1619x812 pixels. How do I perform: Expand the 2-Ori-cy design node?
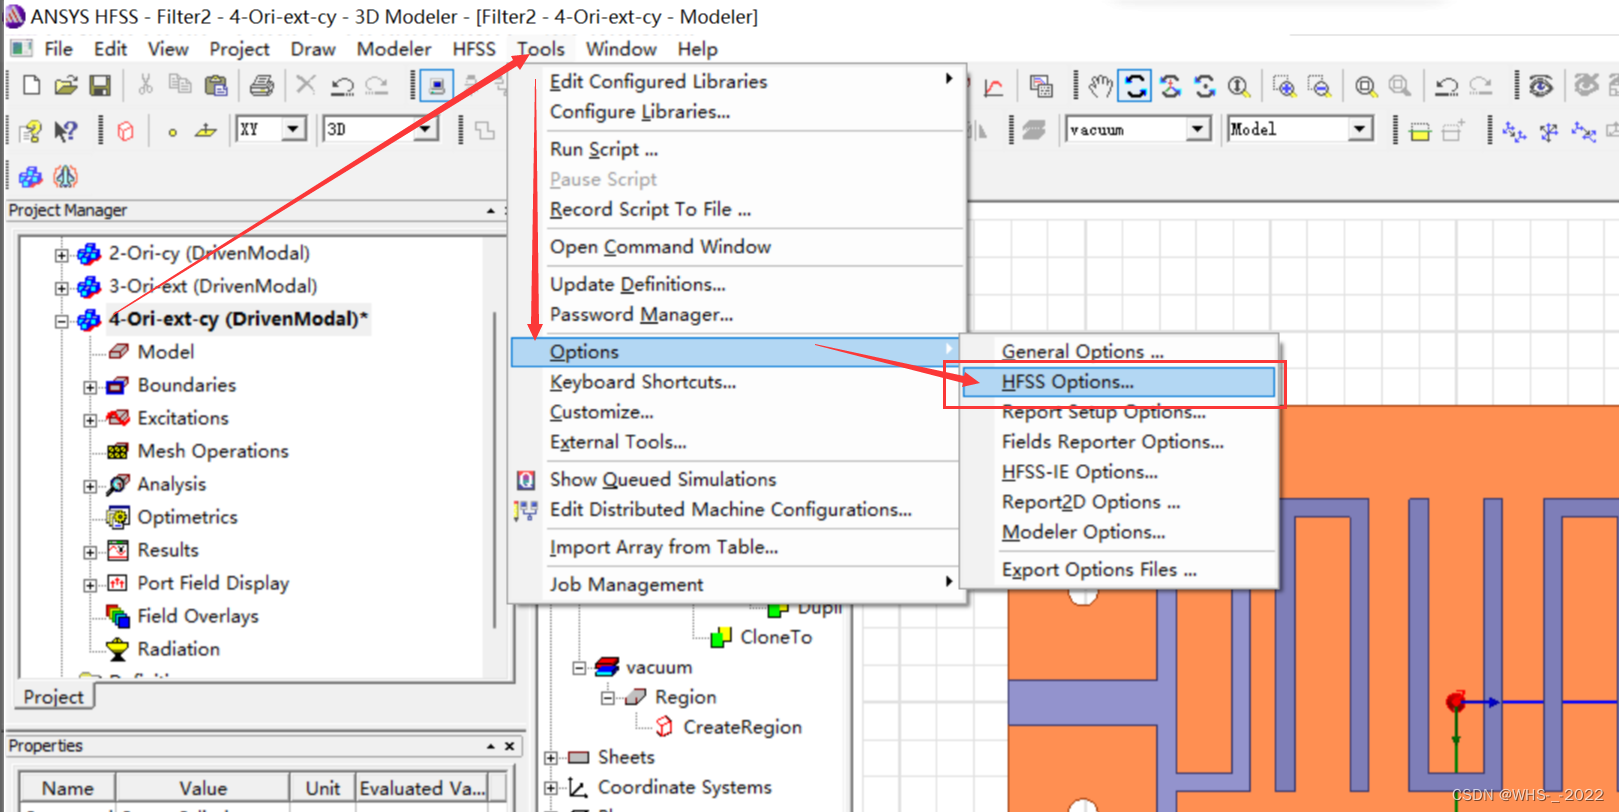(x=62, y=255)
